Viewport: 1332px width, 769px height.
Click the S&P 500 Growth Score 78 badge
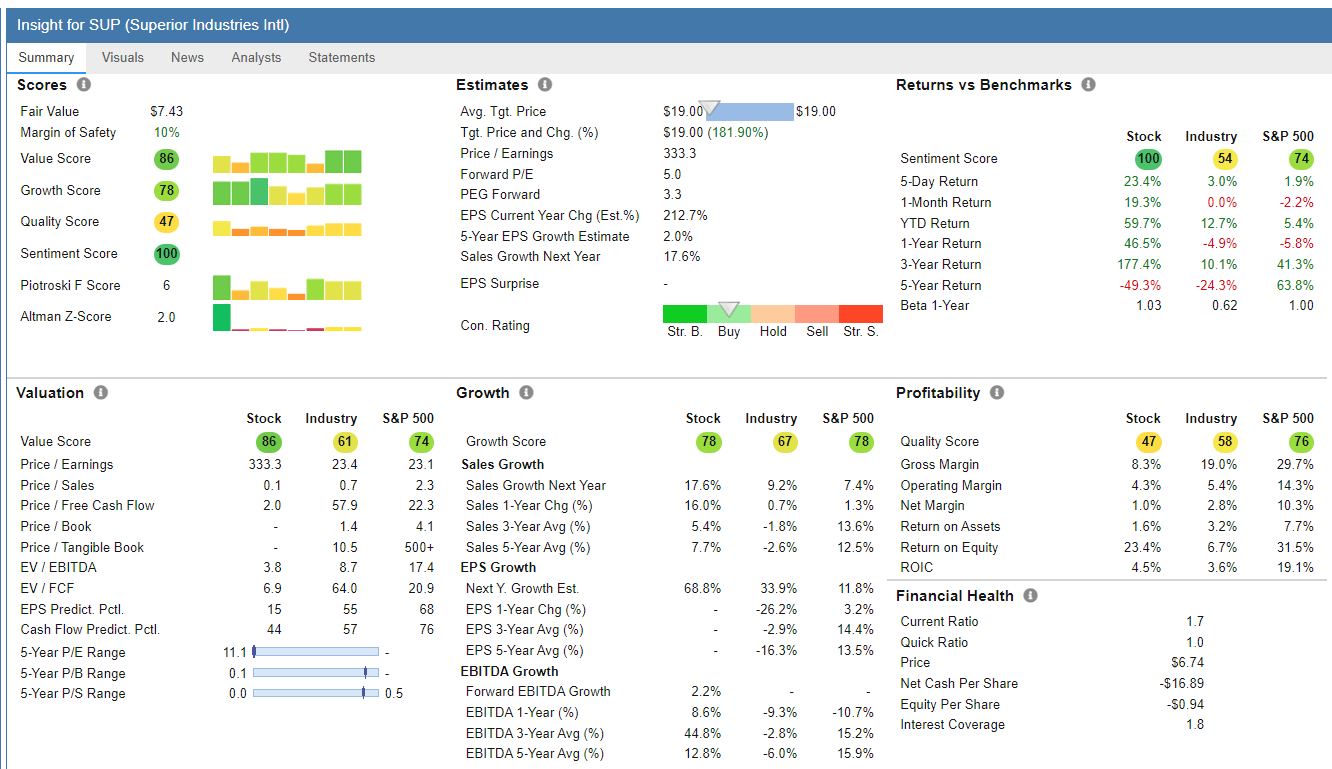click(861, 442)
